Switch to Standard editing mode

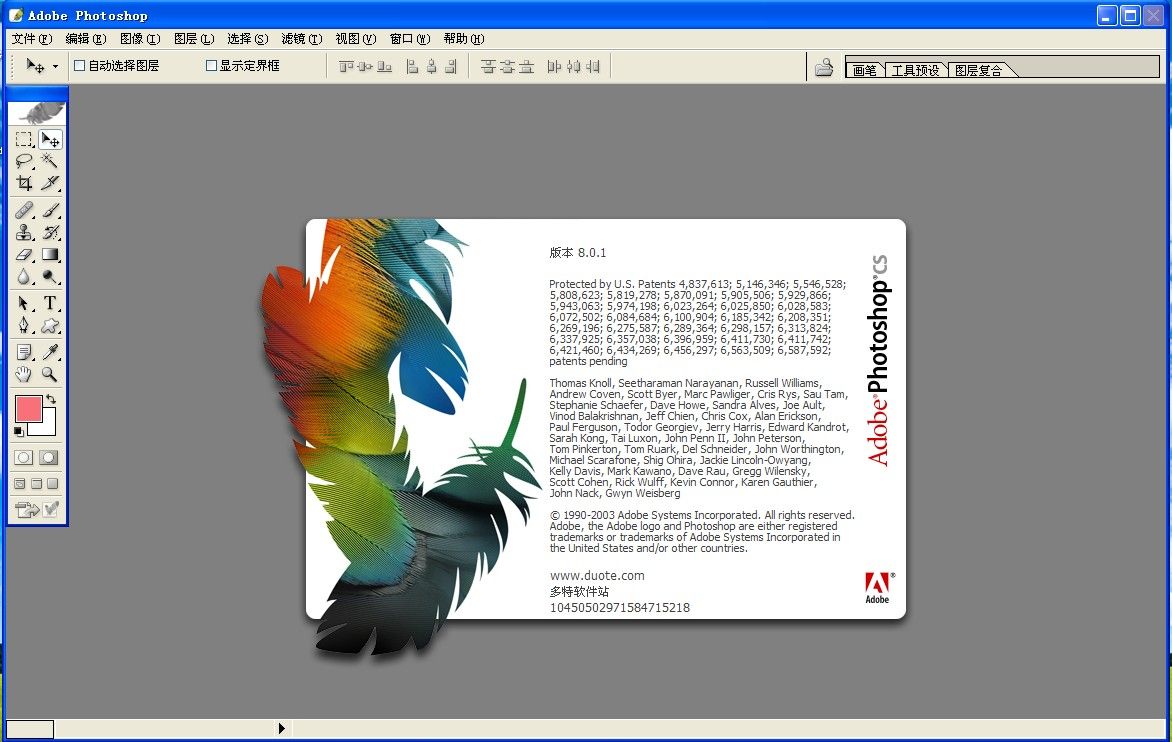[x=24, y=457]
